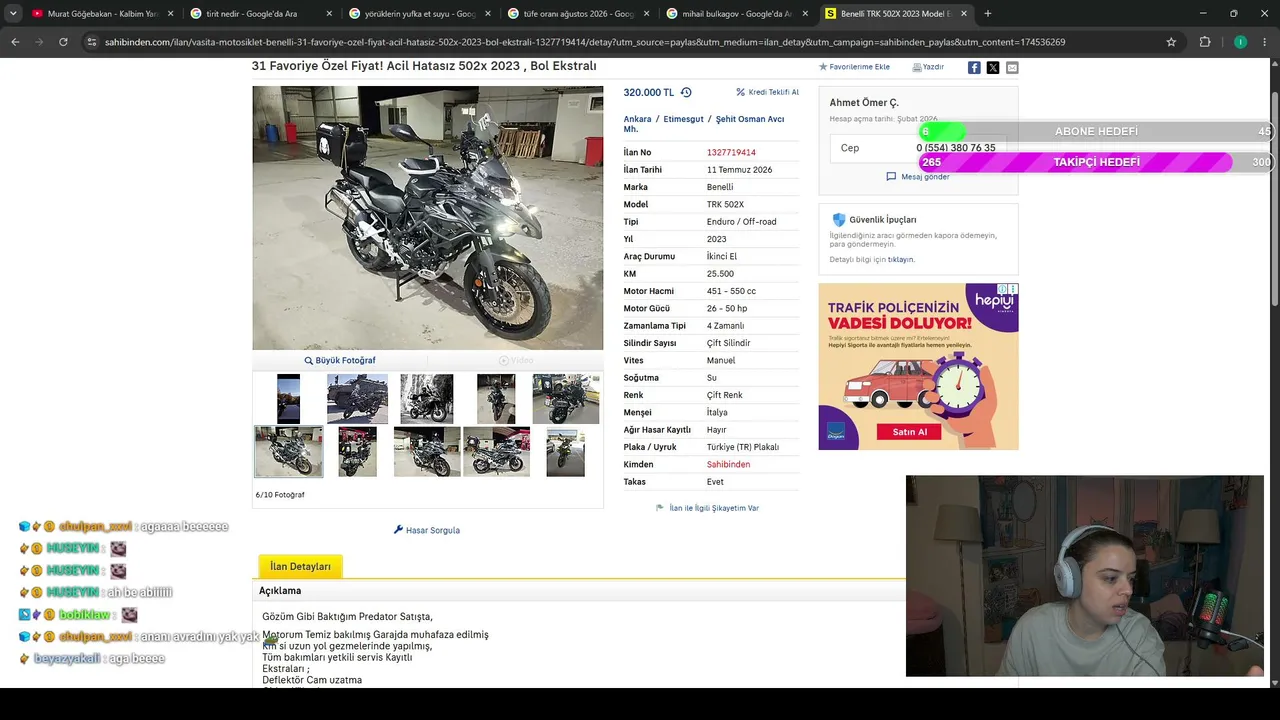The width and height of the screenshot is (1280, 720).
Task: Open site information icon in address bar
Action: pyautogui.click(x=92, y=42)
